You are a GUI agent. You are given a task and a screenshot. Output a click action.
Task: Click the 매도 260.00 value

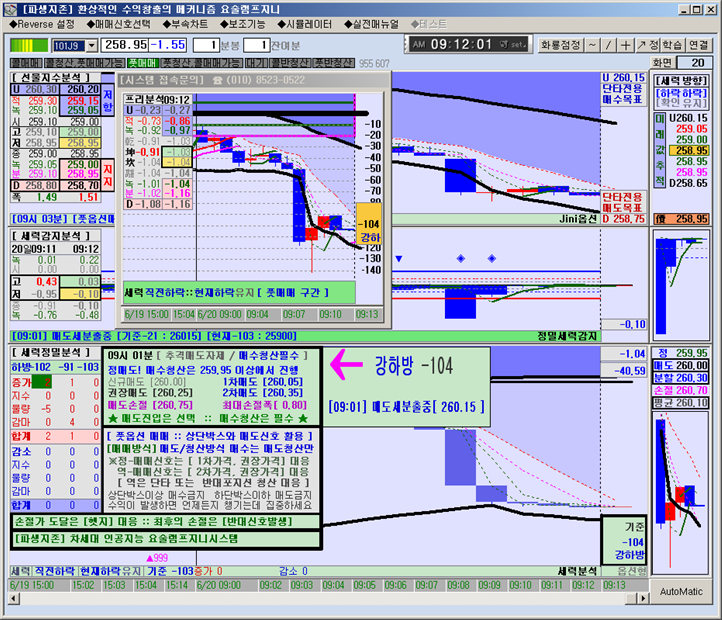[x=681, y=366]
